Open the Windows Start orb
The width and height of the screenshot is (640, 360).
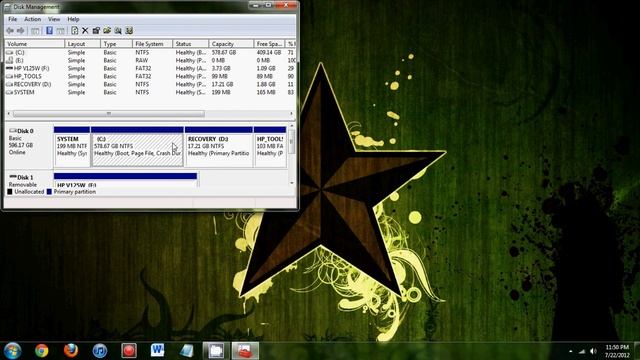coord(13,351)
